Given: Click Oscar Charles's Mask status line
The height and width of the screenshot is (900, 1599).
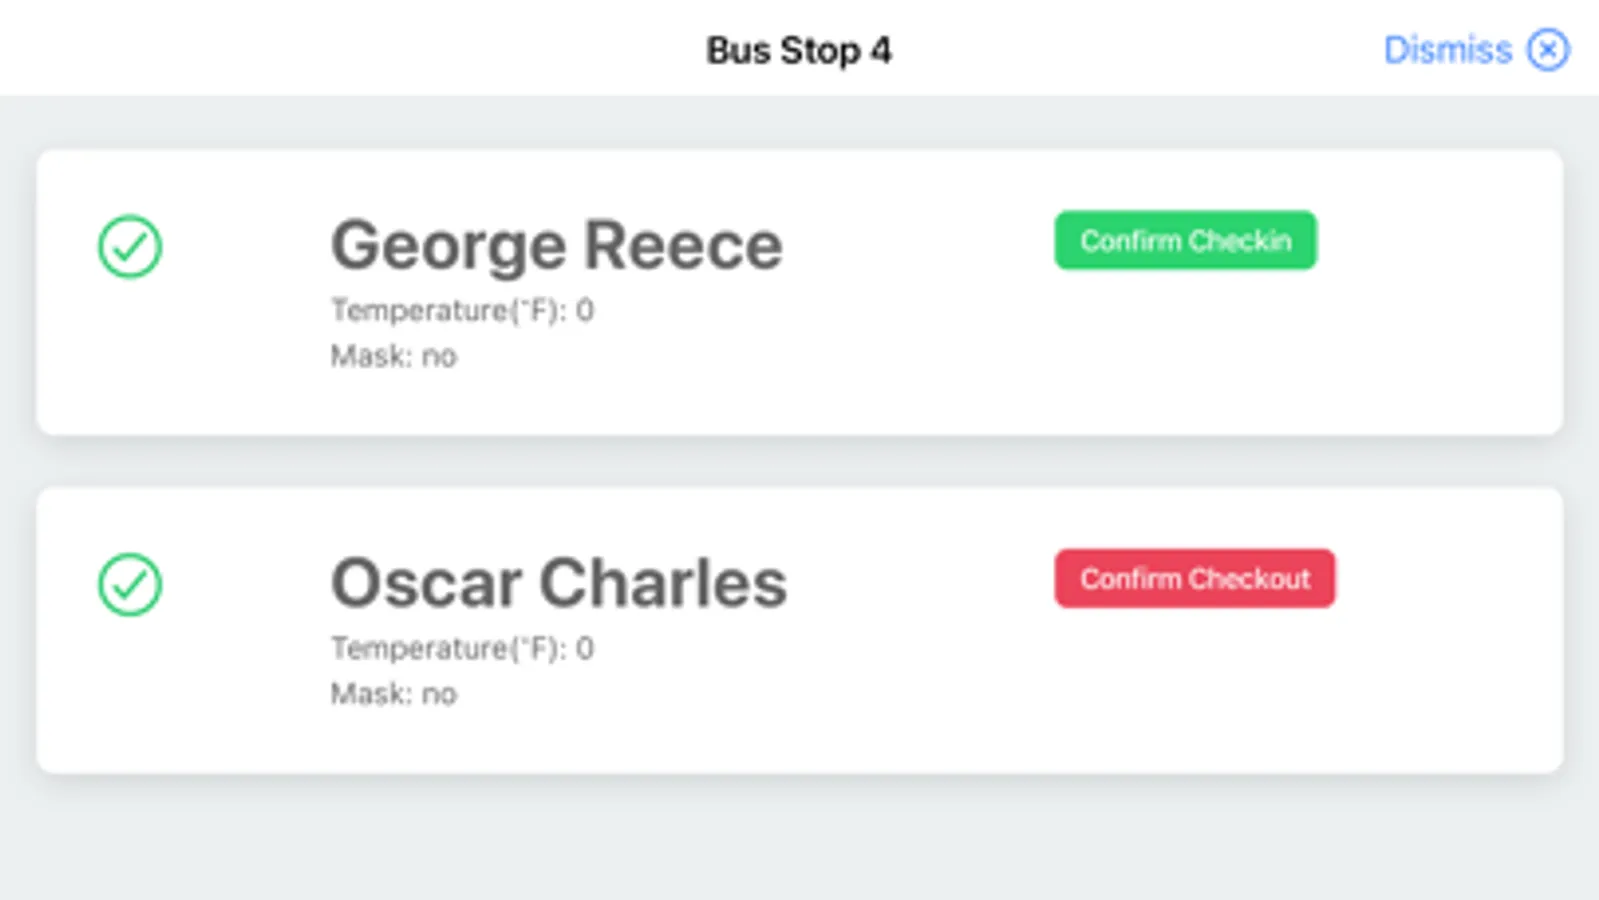Looking at the screenshot, I should click(393, 694).
